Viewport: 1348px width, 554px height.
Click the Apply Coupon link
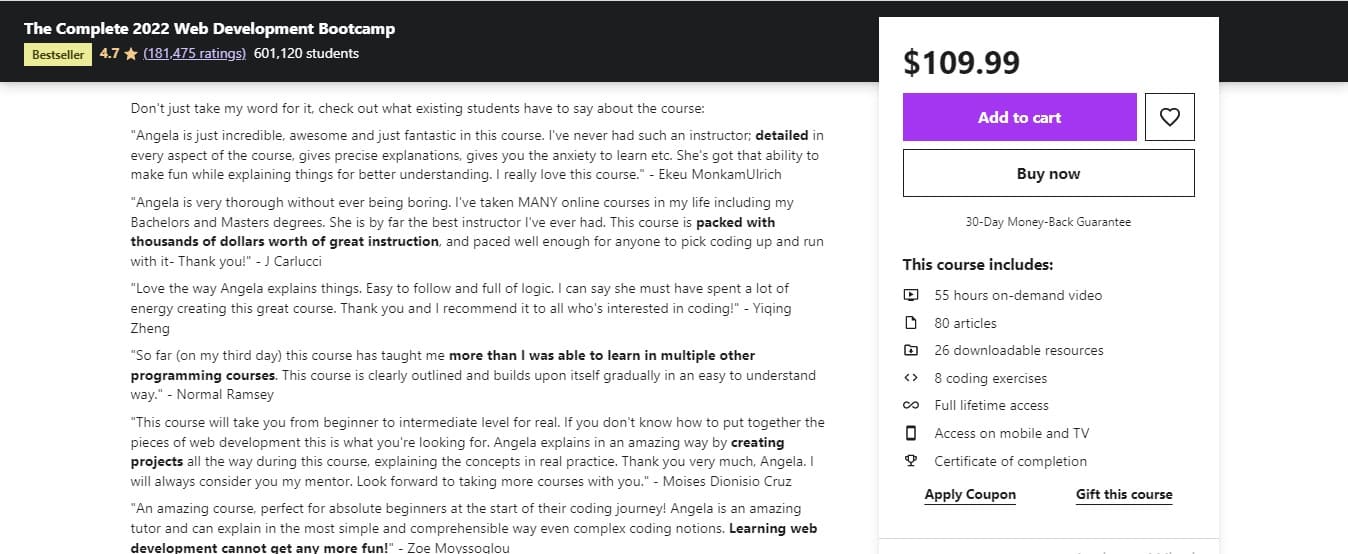pos(970,495)
